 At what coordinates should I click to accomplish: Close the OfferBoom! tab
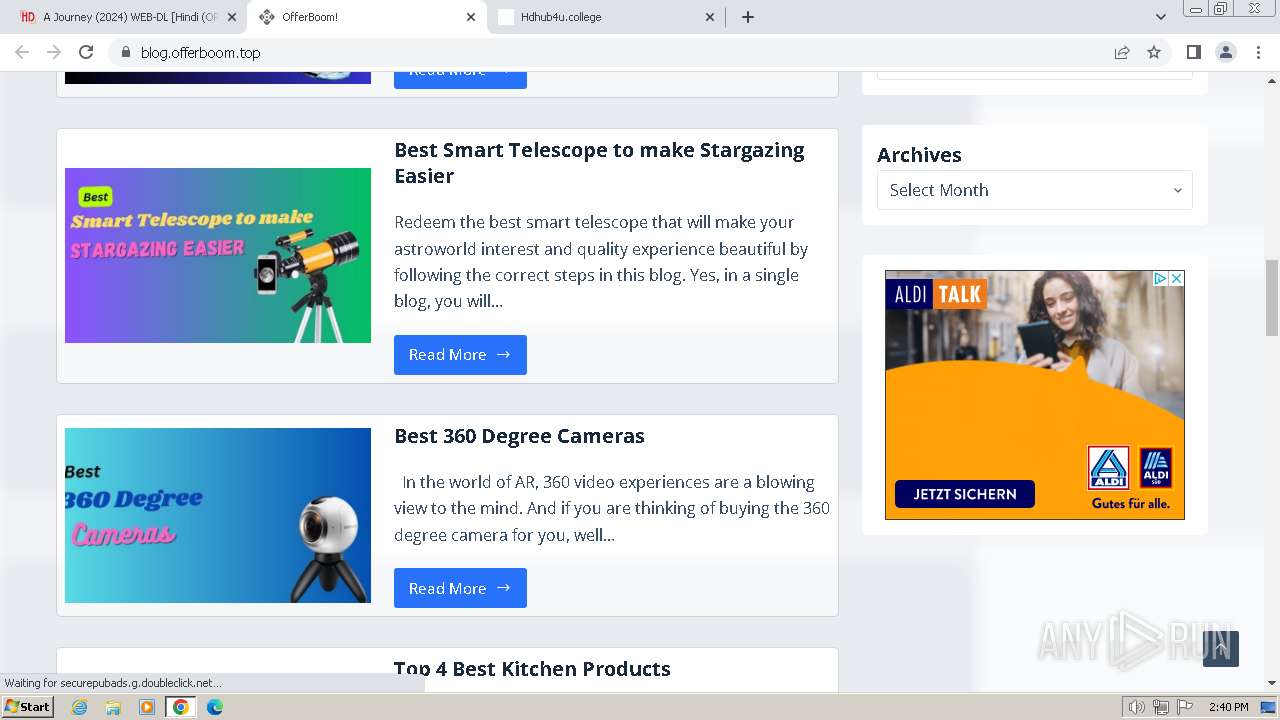472,17
